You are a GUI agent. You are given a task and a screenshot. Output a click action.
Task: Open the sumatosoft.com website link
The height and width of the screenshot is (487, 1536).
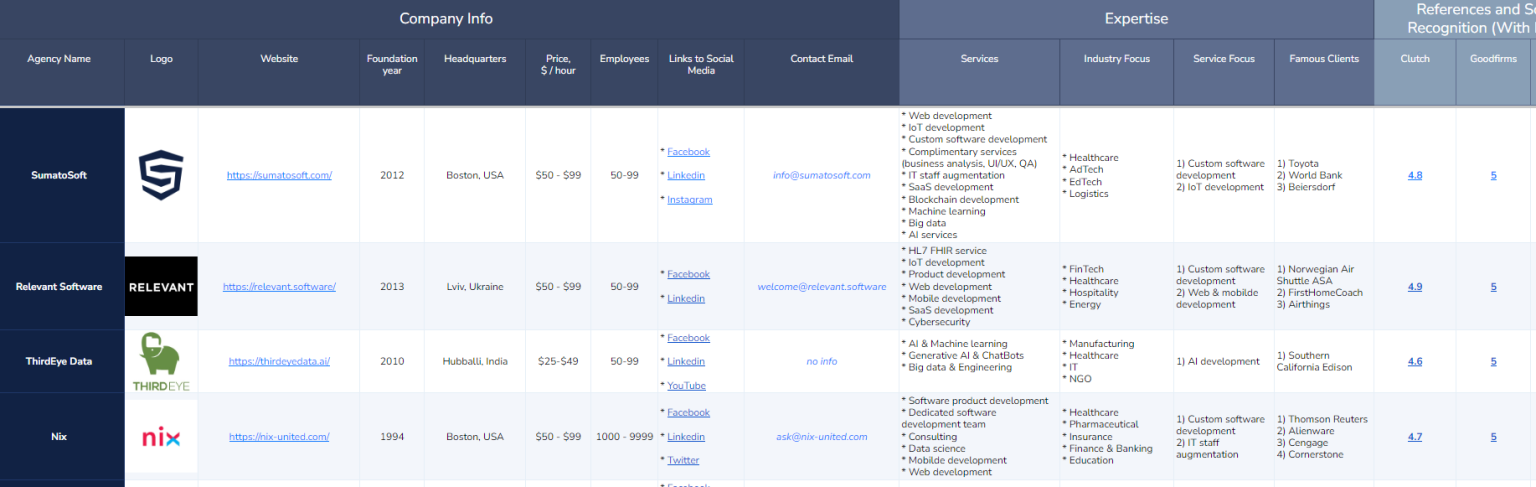click(279, 175)
